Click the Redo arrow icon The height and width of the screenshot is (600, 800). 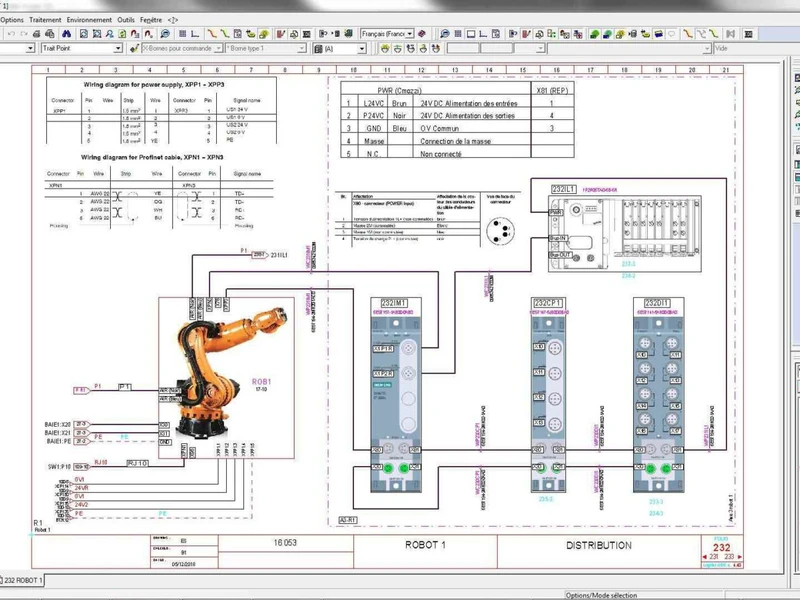(x=23, y=34)
